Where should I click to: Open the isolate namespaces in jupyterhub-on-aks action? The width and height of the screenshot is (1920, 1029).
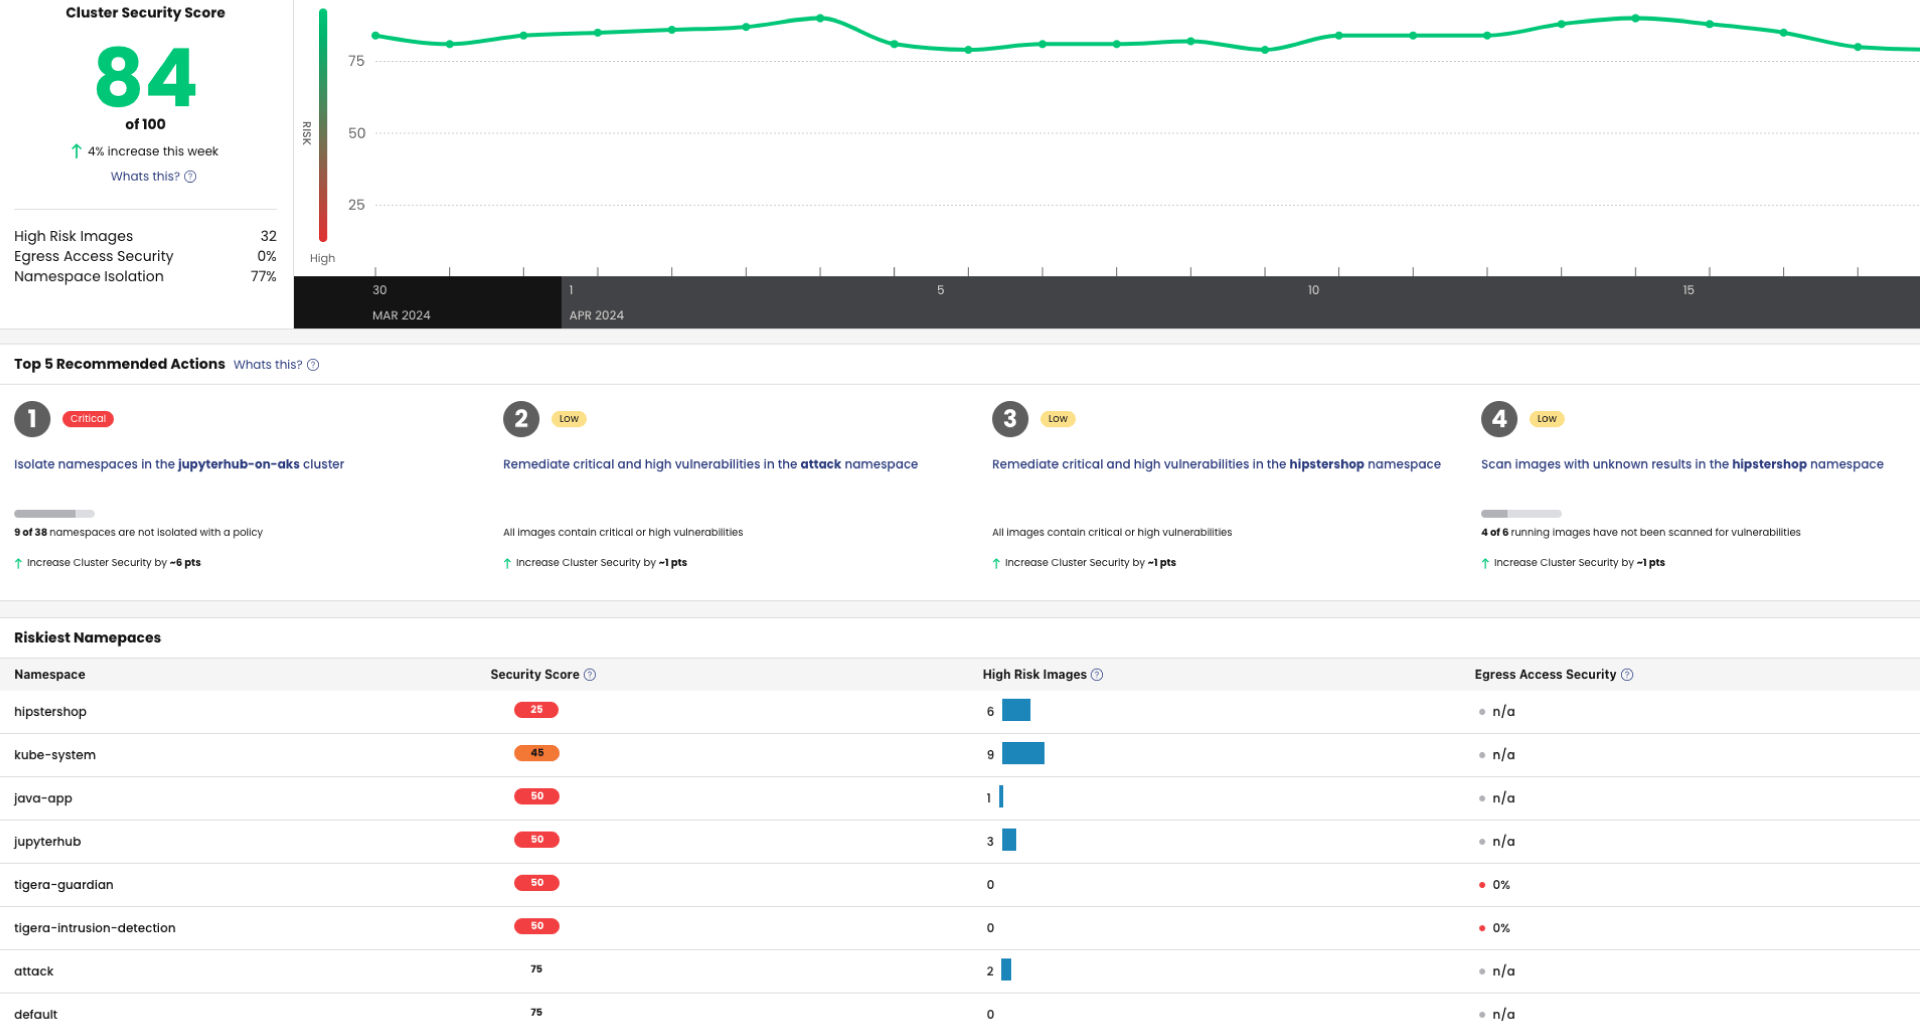click(x=178, y=463)
